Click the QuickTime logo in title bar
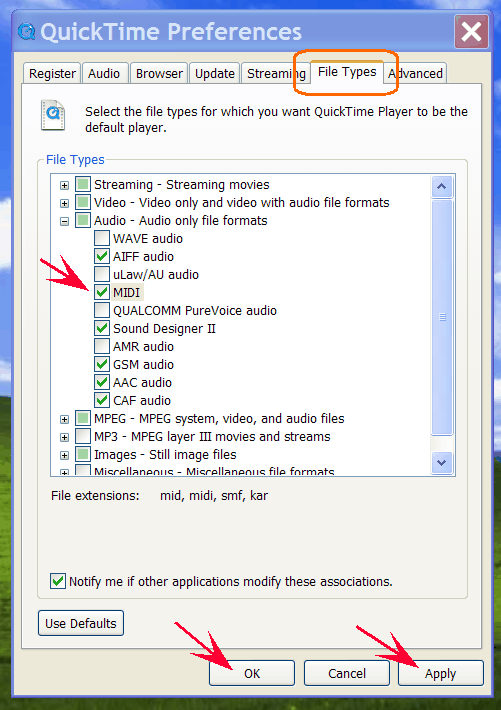This screenshot has width=501, height=710. coord(27,32)
